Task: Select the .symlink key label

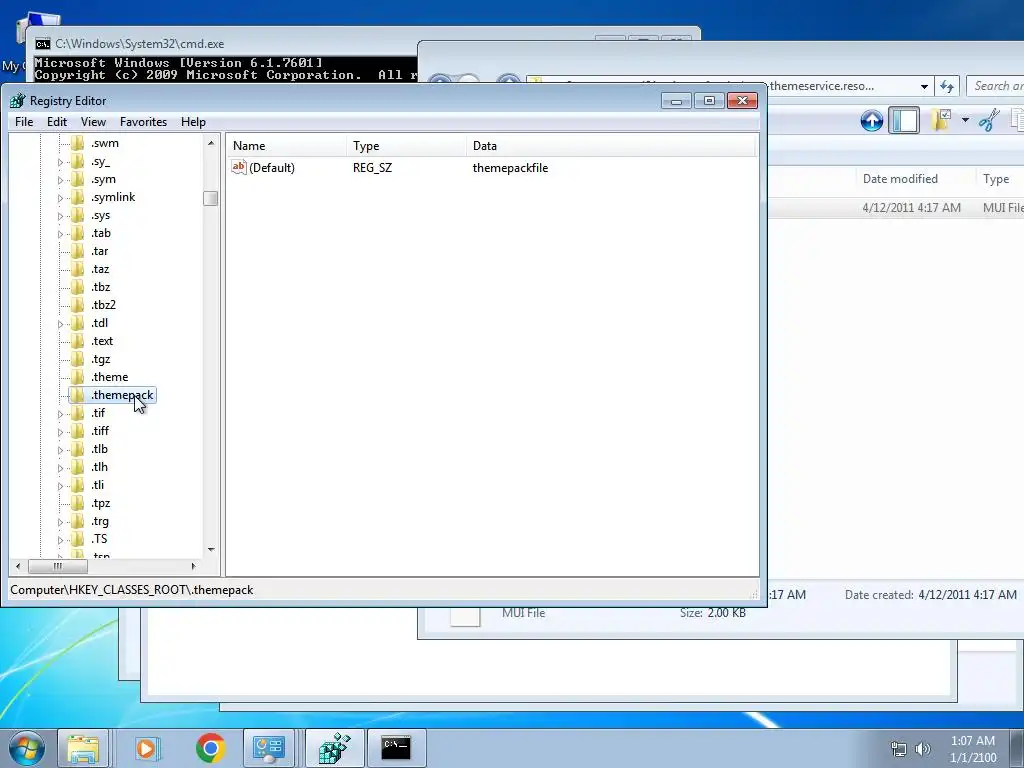Action: click(113, 197)
